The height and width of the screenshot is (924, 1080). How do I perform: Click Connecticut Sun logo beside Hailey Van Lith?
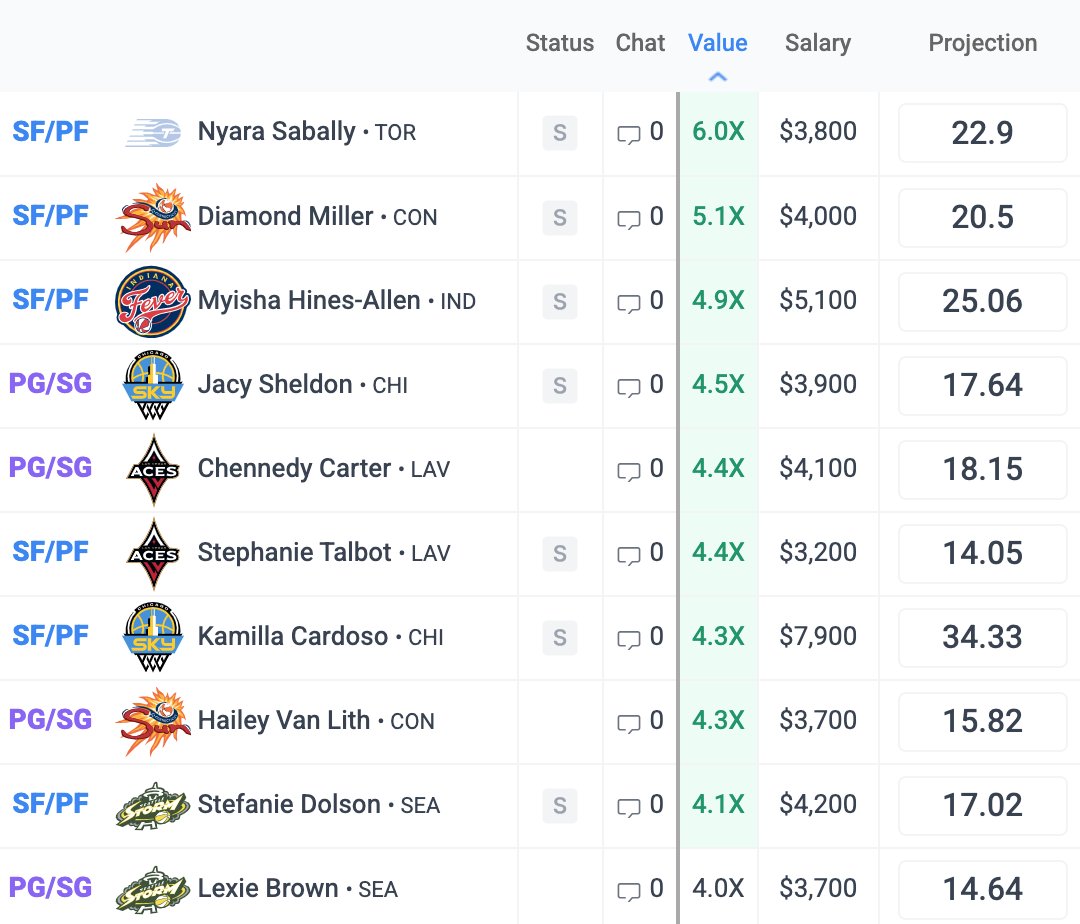(152, 721)
